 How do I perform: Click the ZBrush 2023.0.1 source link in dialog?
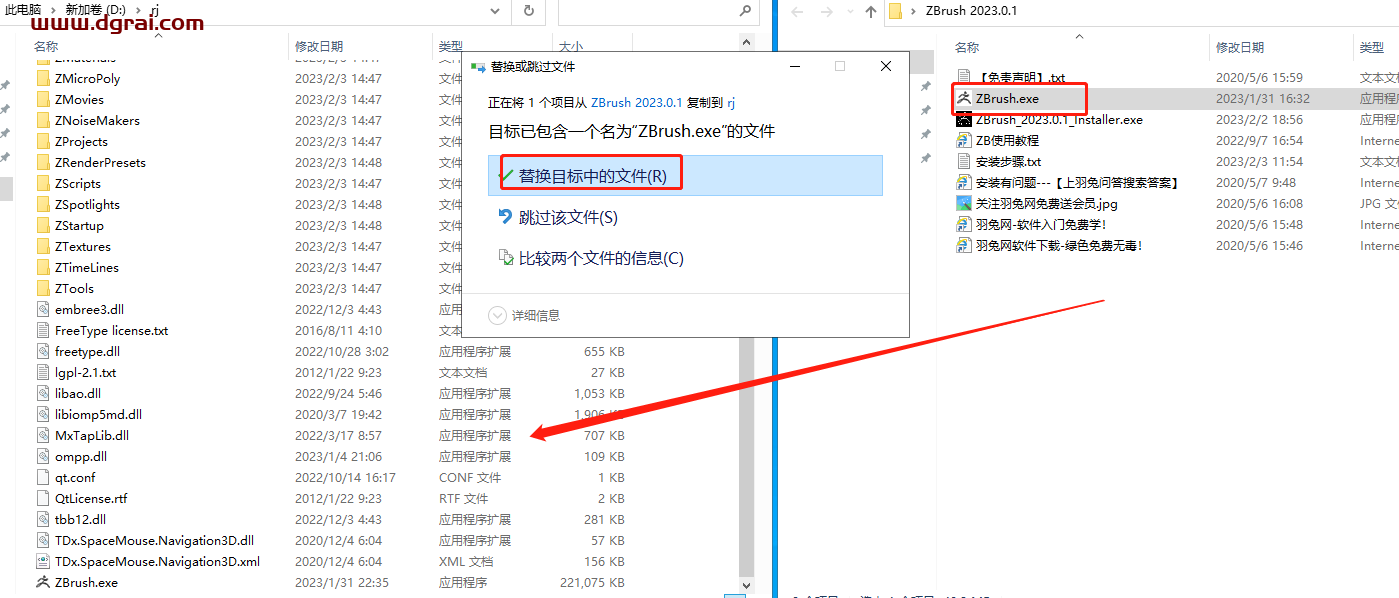pyautogui.click(x=636, y=102)
